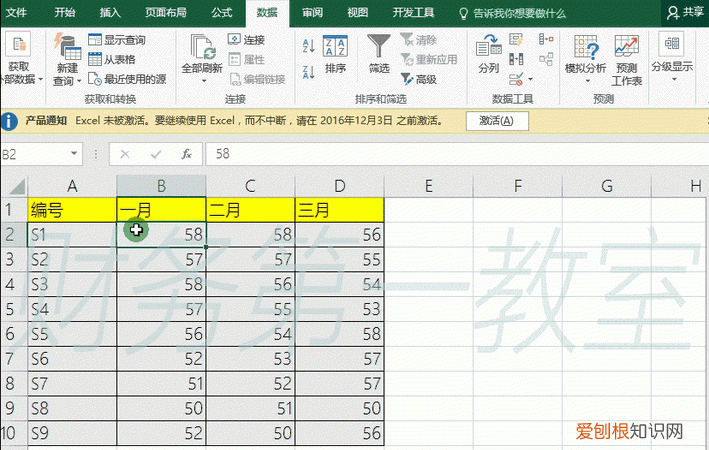Select From Table (从表格)
Screen dimensions: 709x450
[112, 59]
